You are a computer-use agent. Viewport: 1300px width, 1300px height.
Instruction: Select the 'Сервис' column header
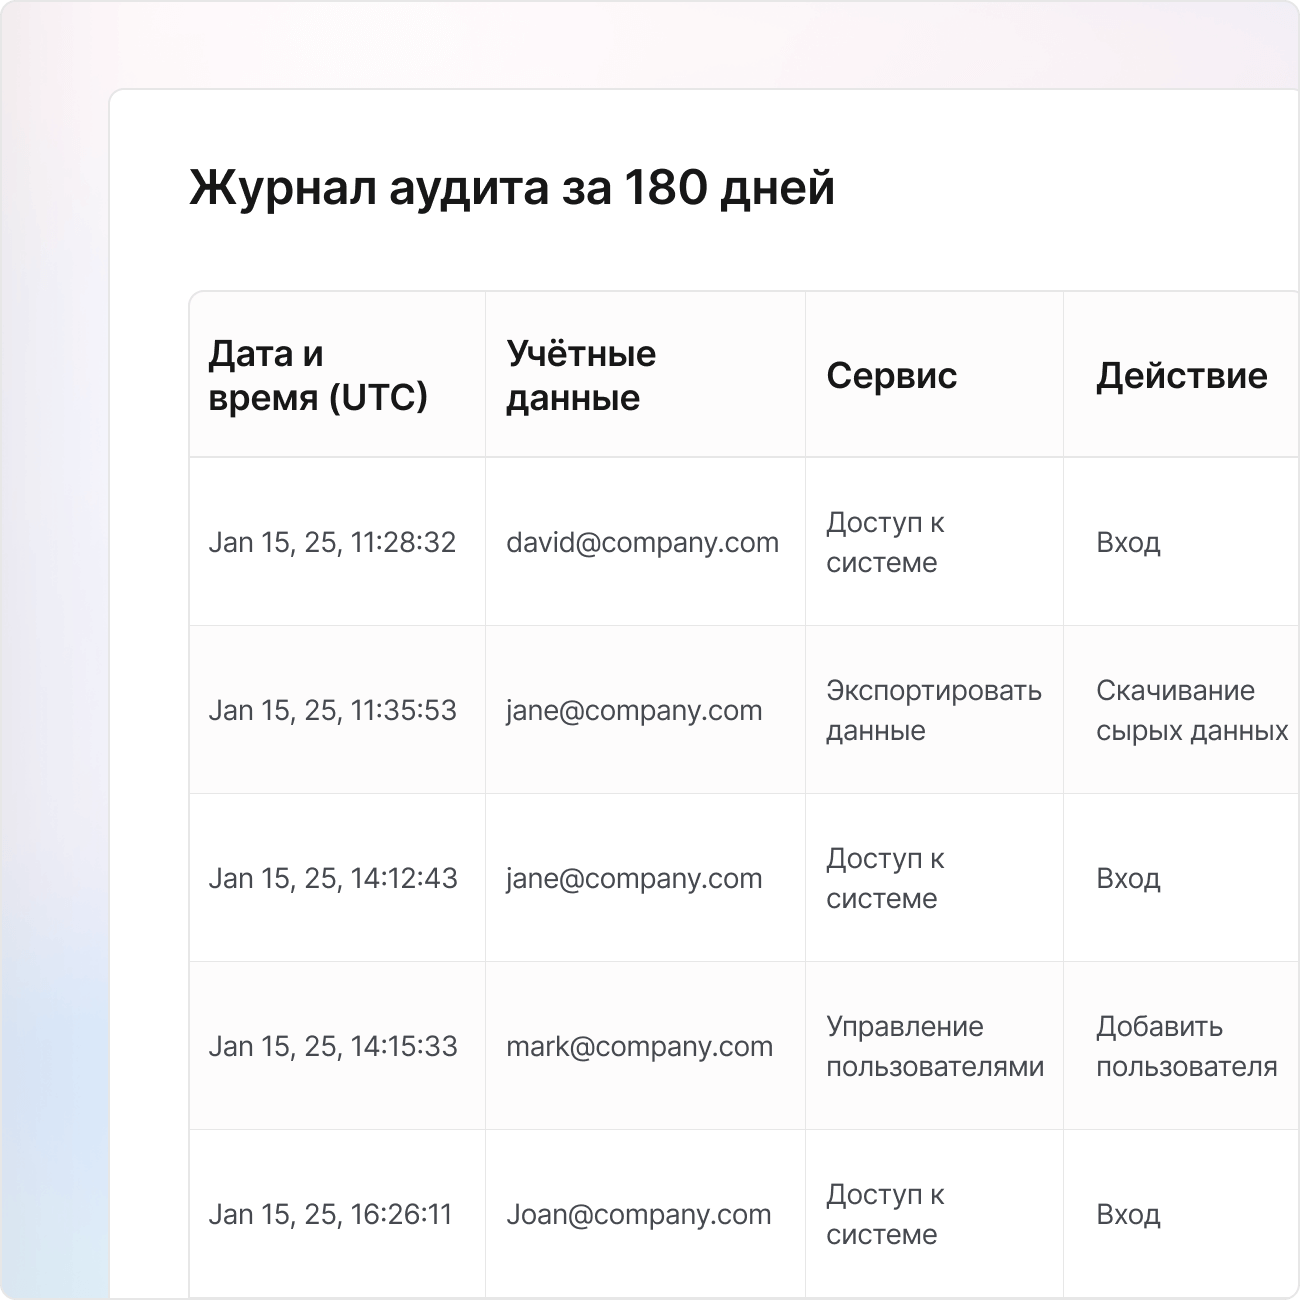[x=891, y=375]
